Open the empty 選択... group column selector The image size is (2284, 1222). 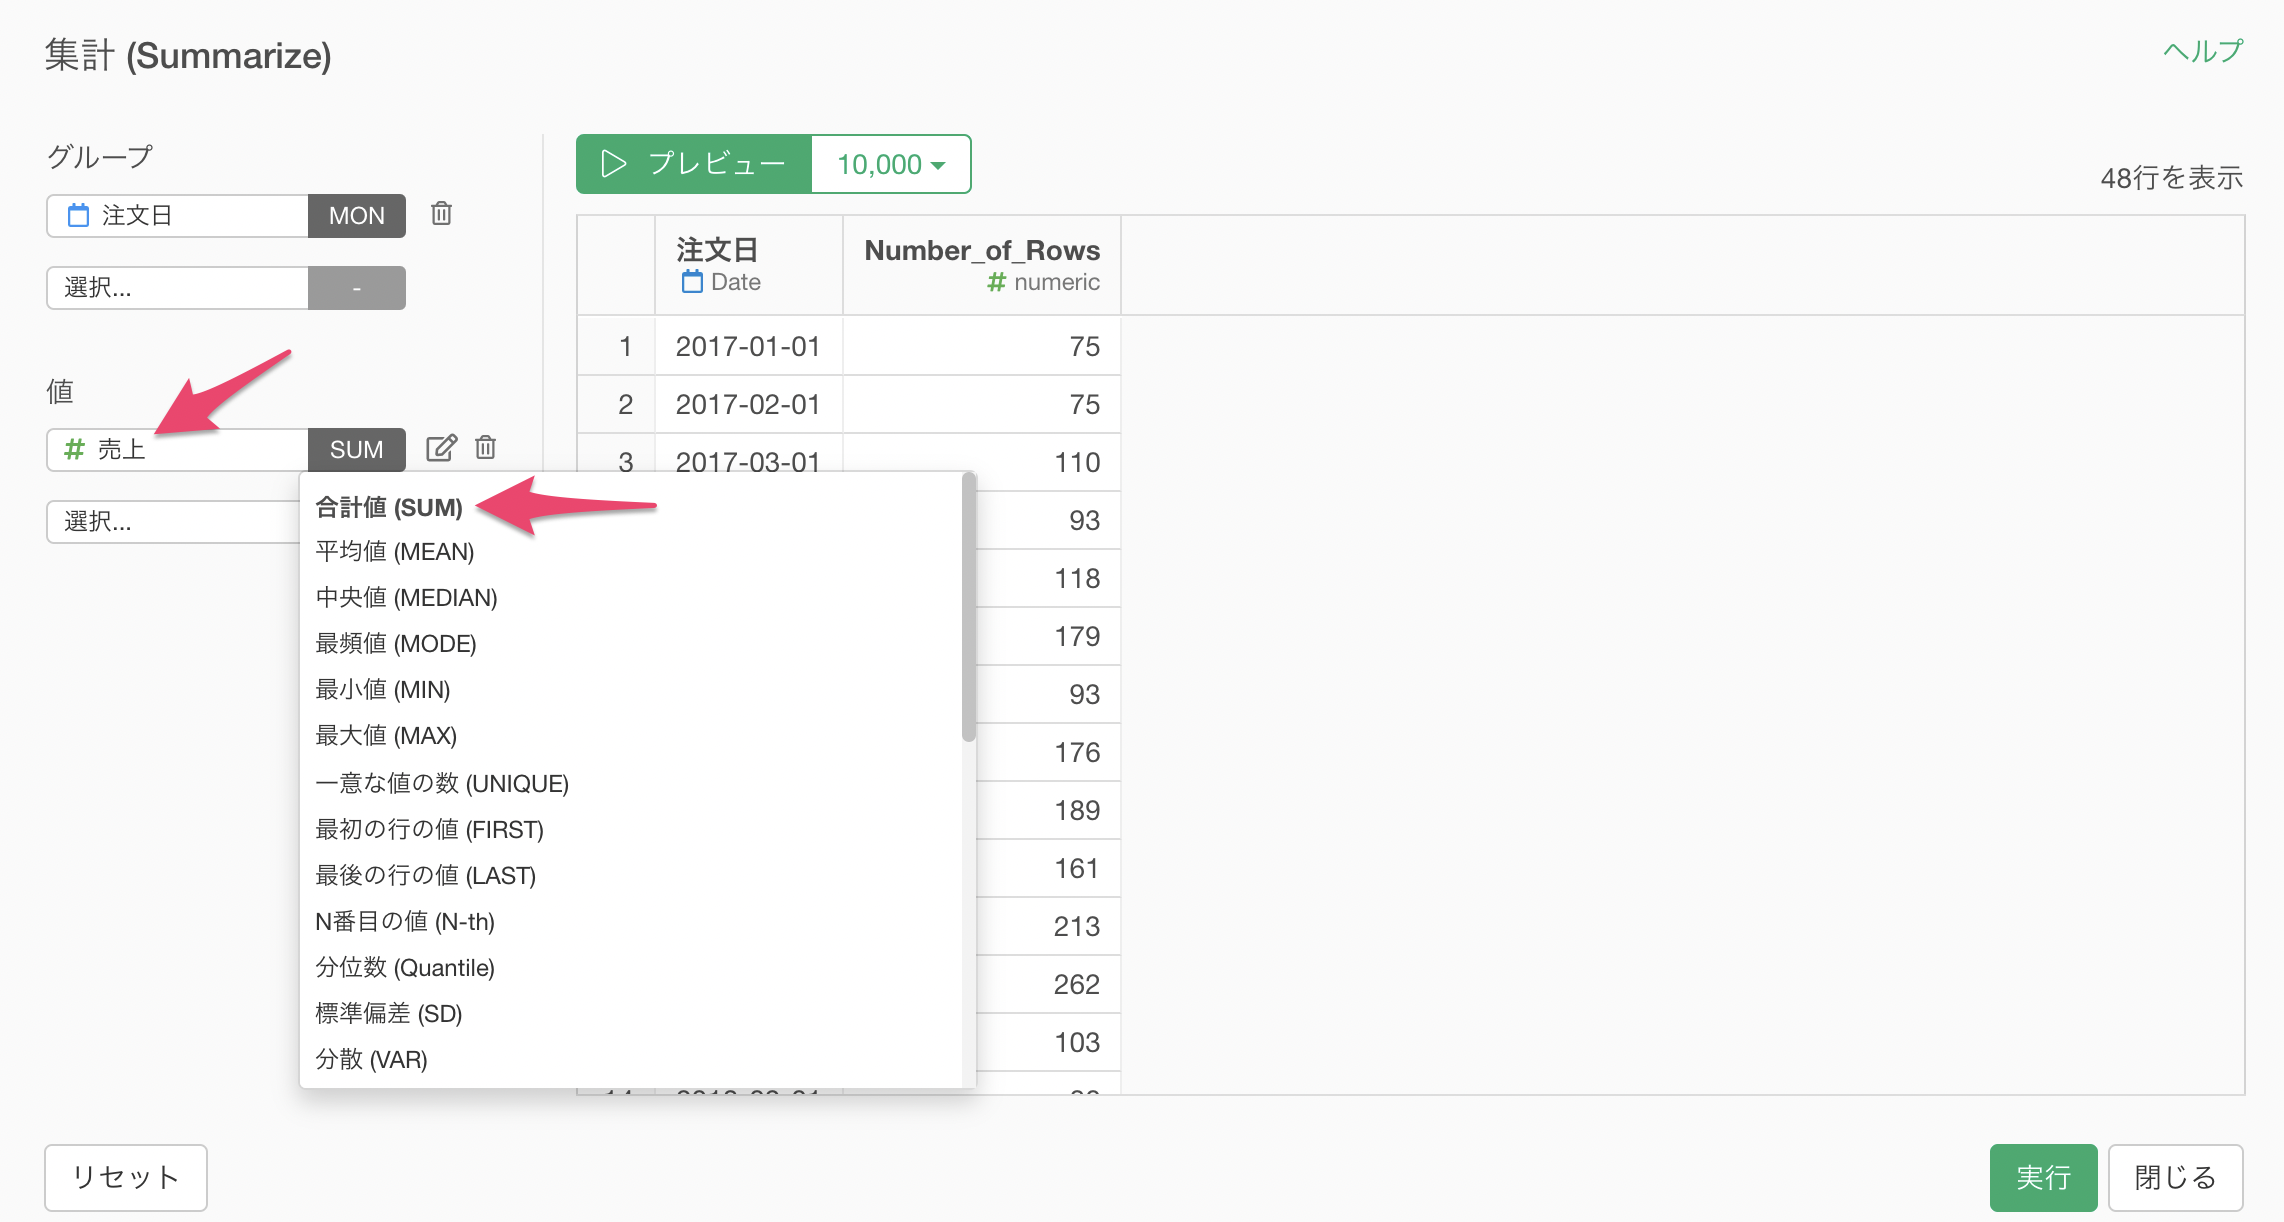click(177, 288)
